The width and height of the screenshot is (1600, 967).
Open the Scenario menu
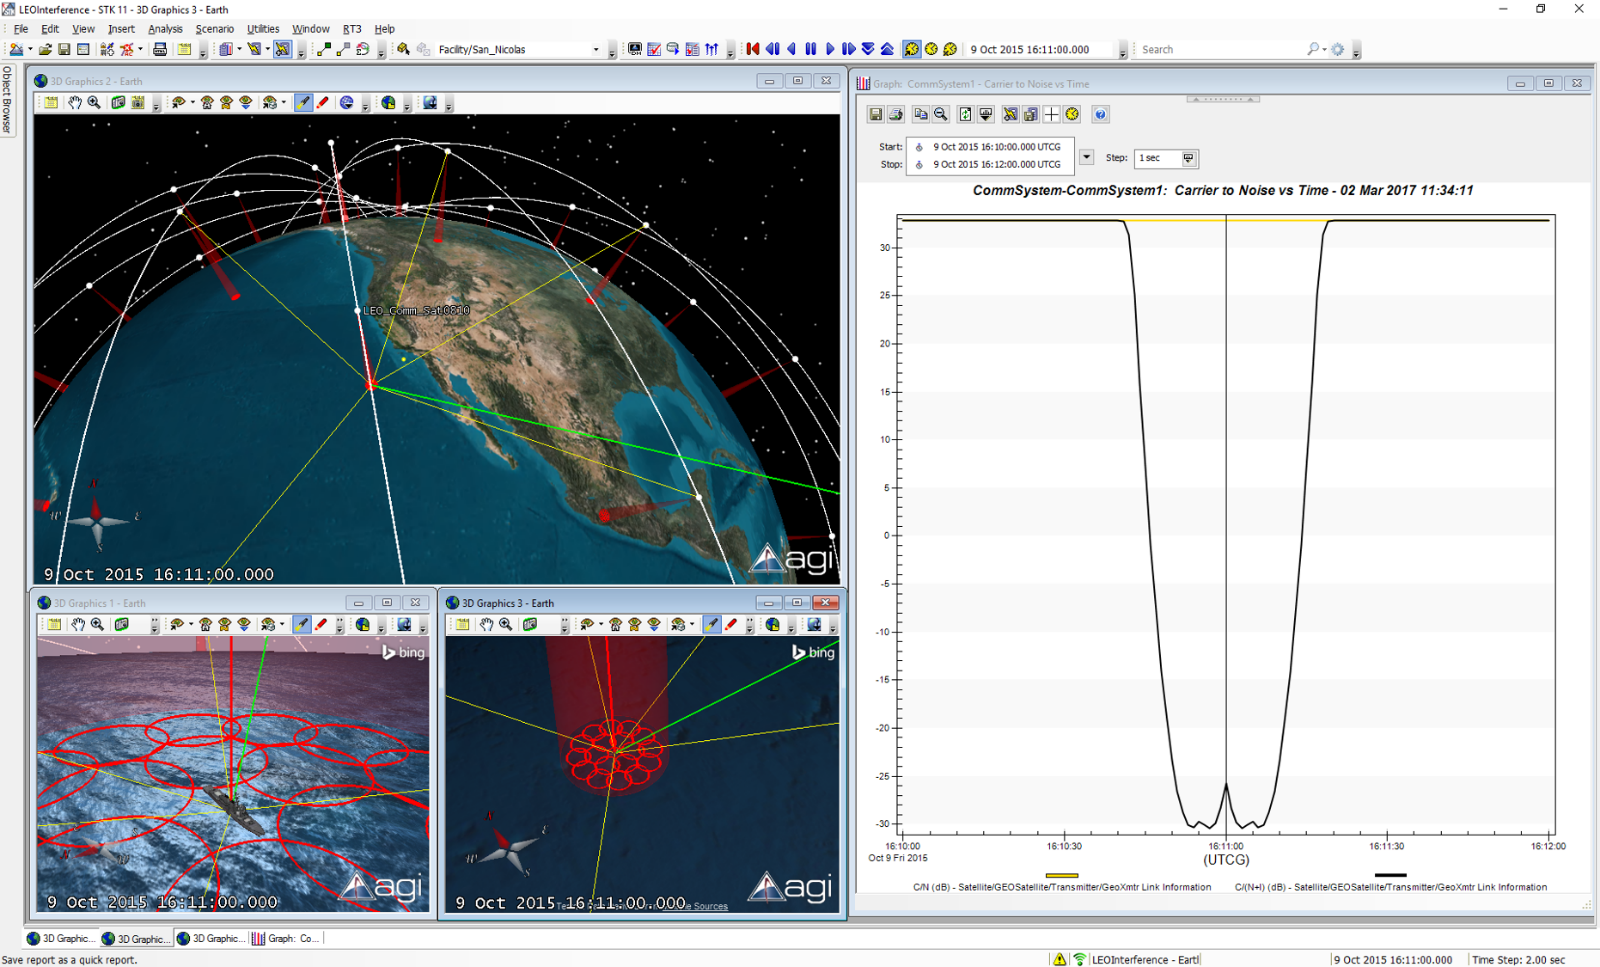[215, 29]
